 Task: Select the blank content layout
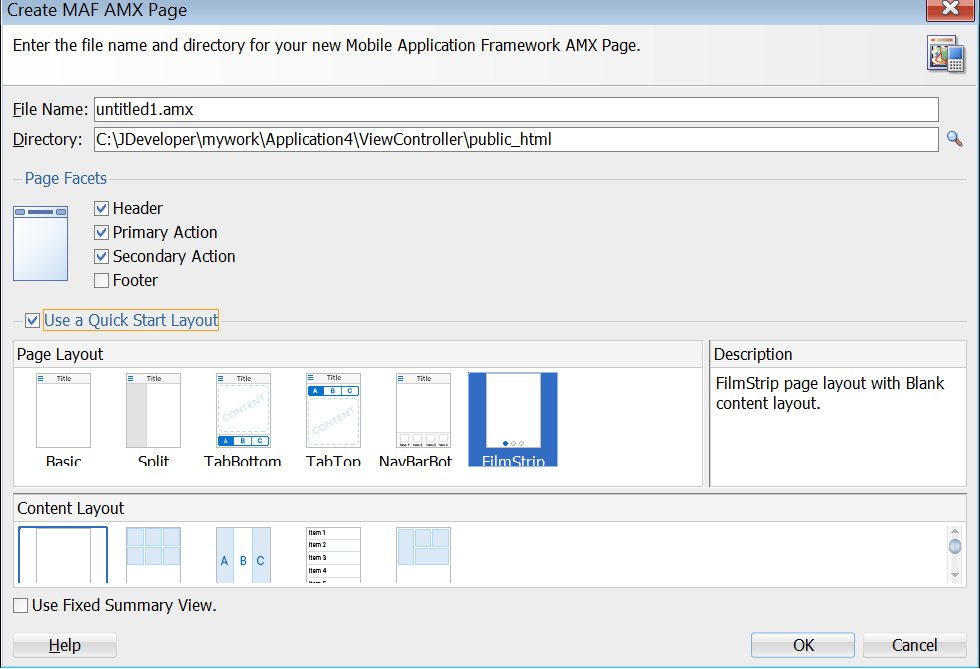63,555
